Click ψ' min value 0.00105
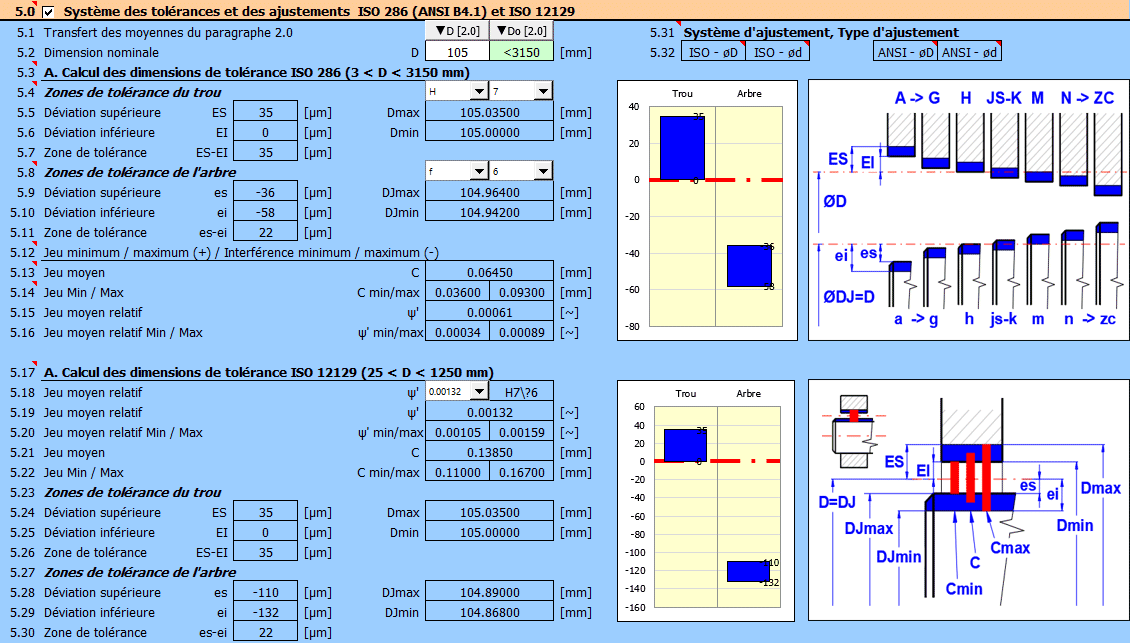 pos(457,433)
